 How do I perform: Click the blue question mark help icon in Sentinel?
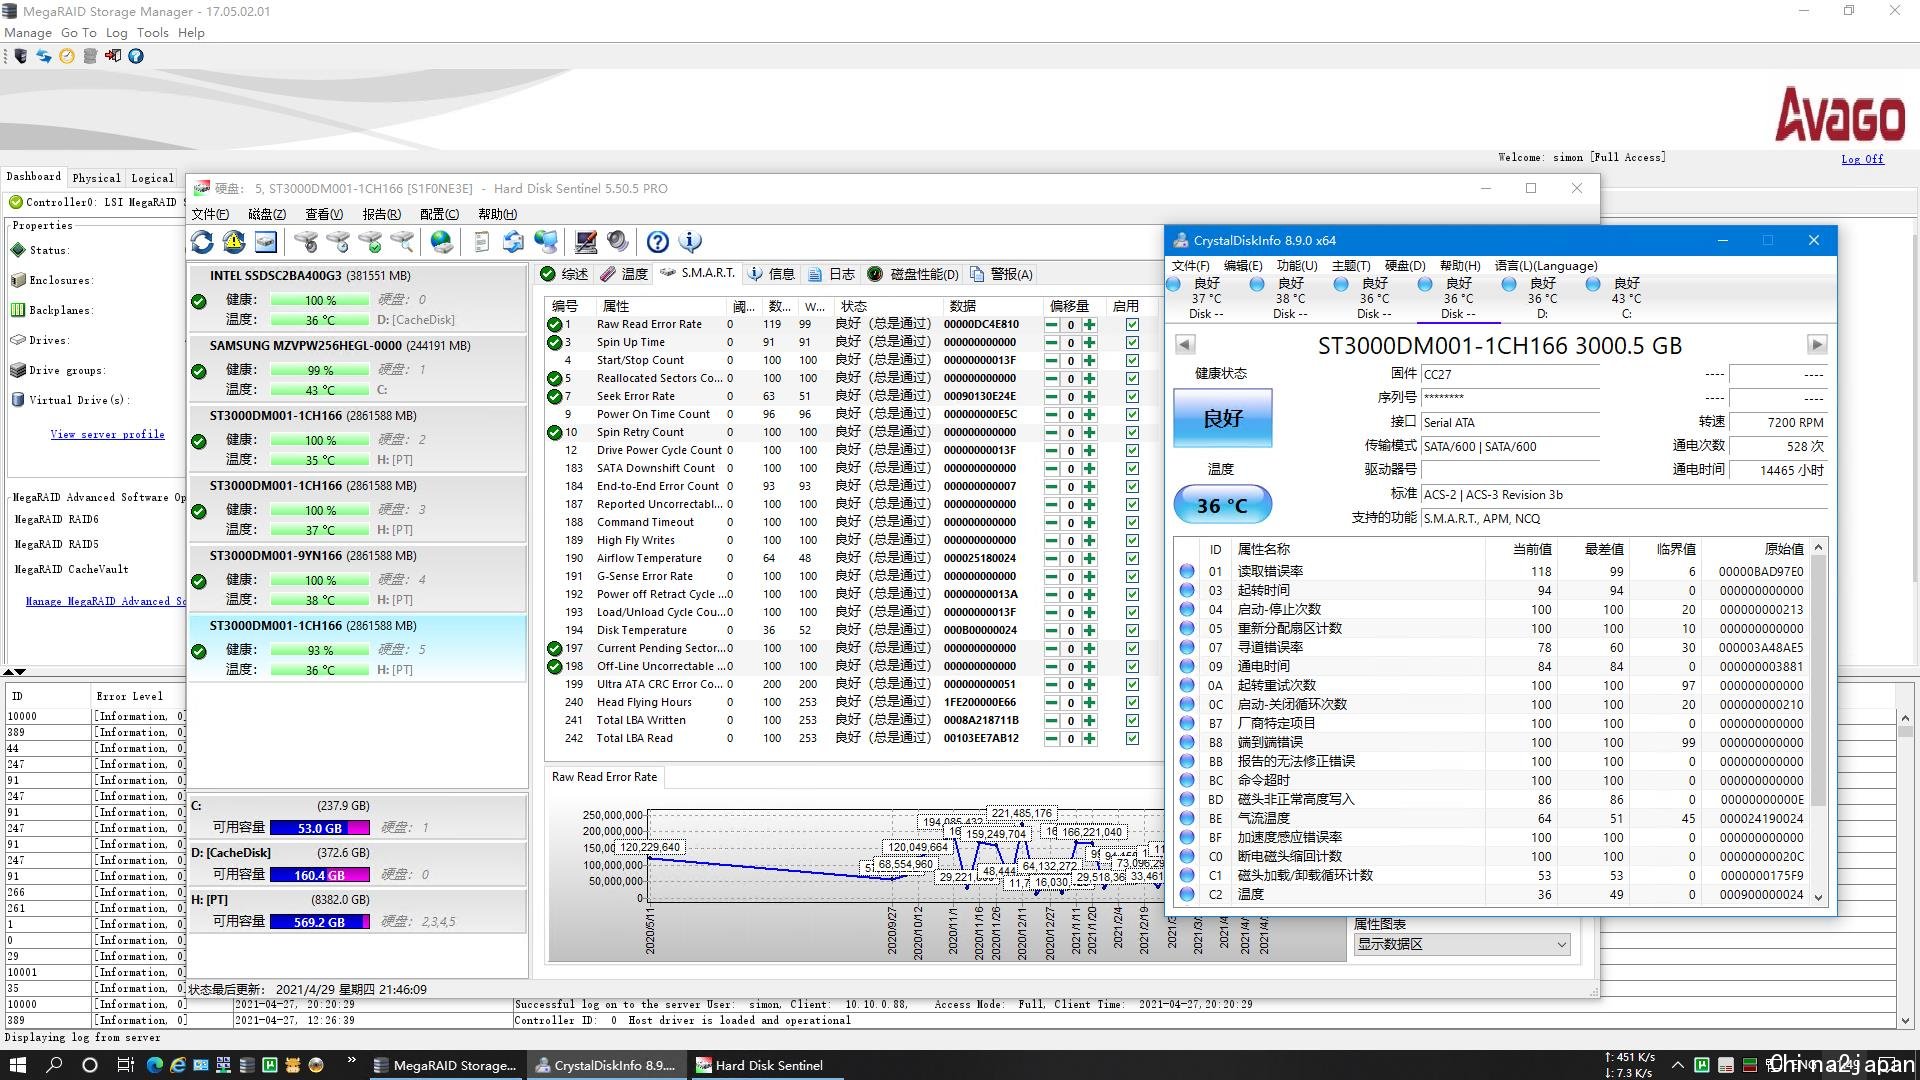point(657,242)
